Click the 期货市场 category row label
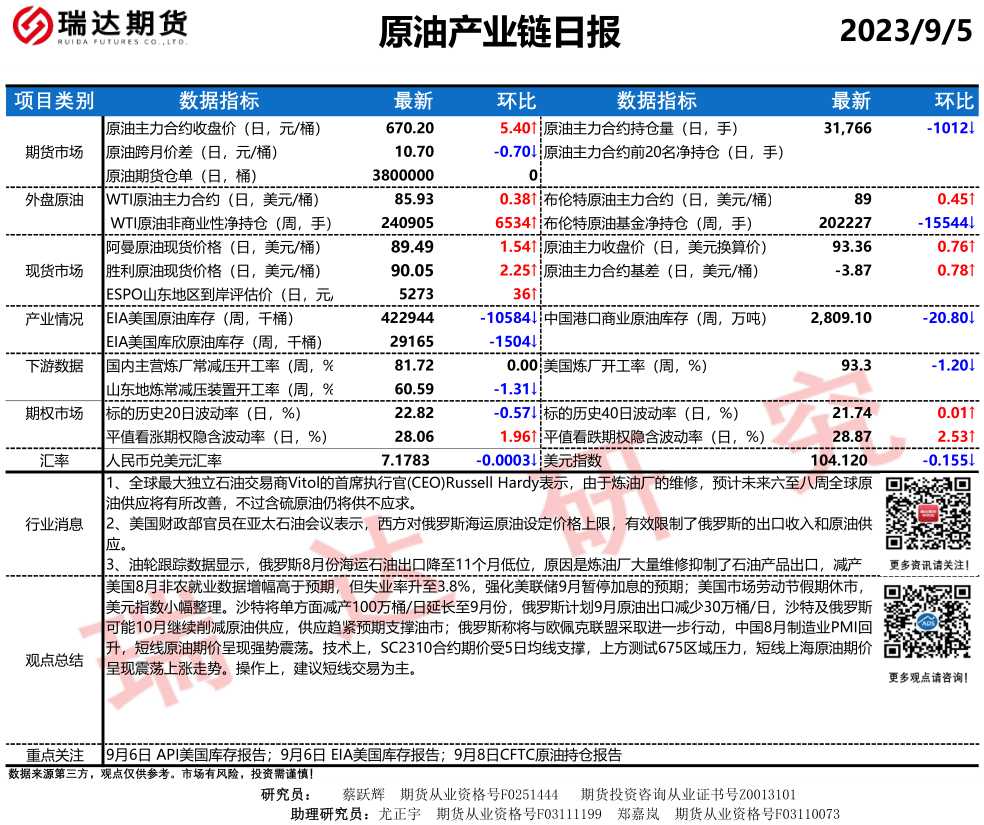The height and width of the screenshot is (825, 984). [x=54, y=152]
